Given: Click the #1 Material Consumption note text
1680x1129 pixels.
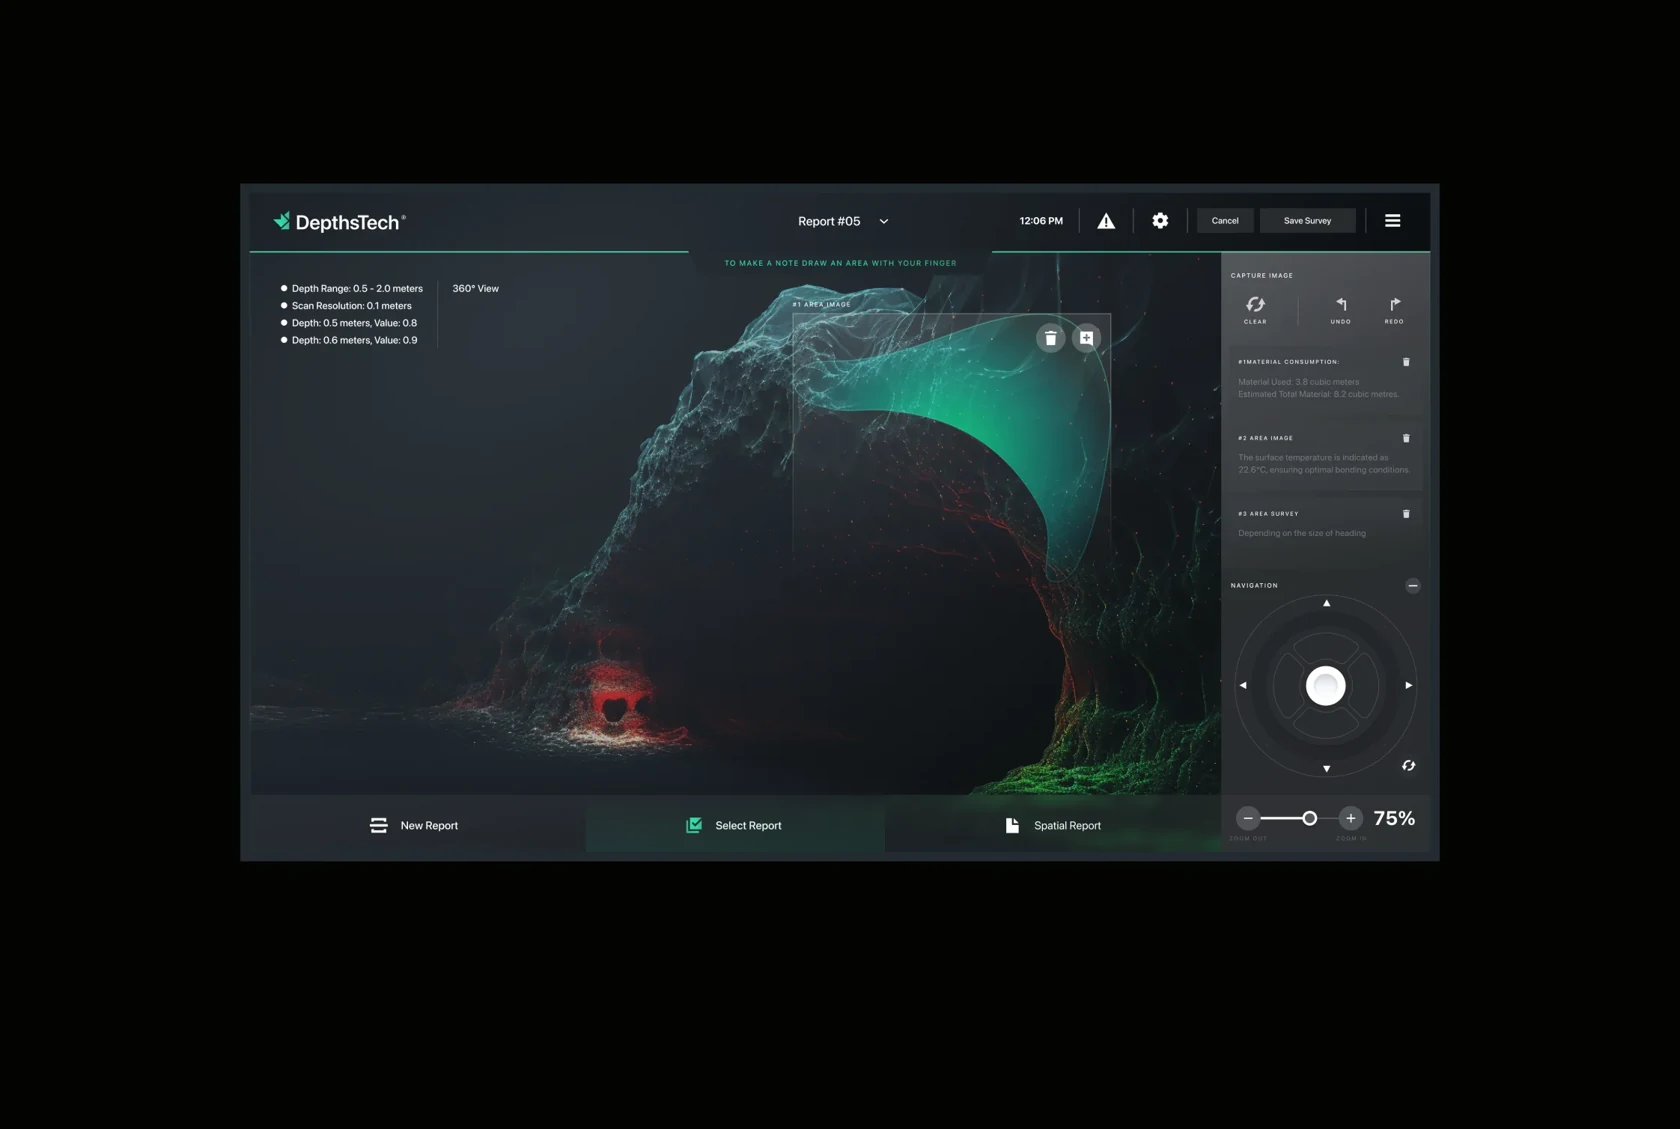Looking at the screenshot, I should pyautogui.click(x=1319, y=388).
